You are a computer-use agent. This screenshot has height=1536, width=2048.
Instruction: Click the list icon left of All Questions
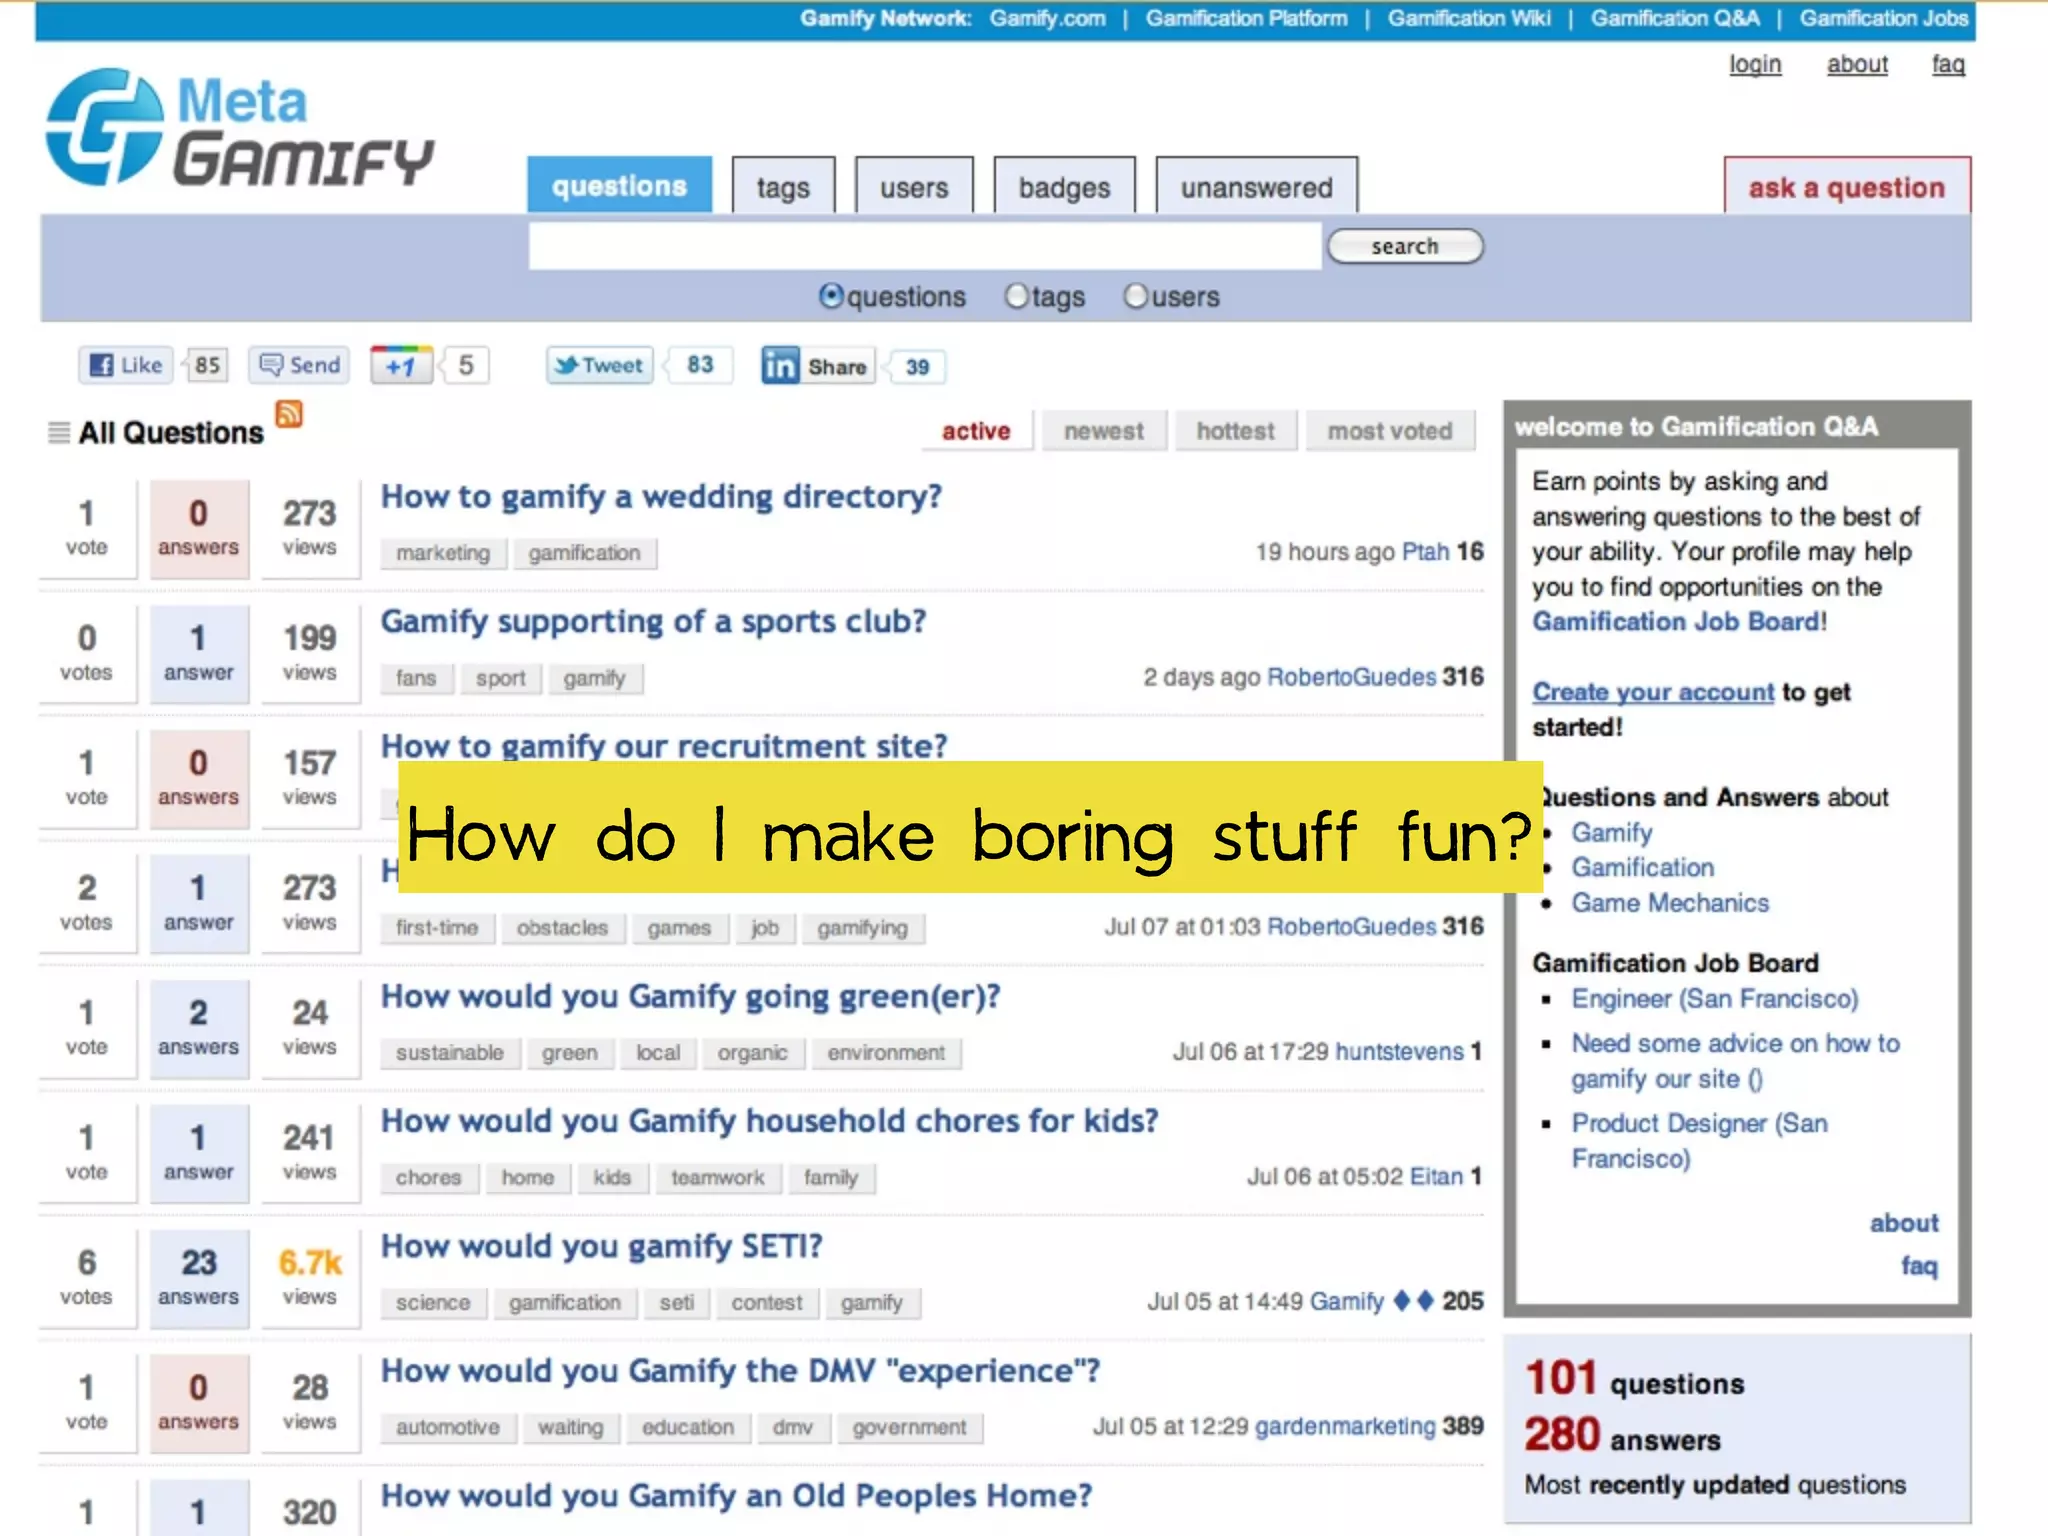(x=59, y=432)
